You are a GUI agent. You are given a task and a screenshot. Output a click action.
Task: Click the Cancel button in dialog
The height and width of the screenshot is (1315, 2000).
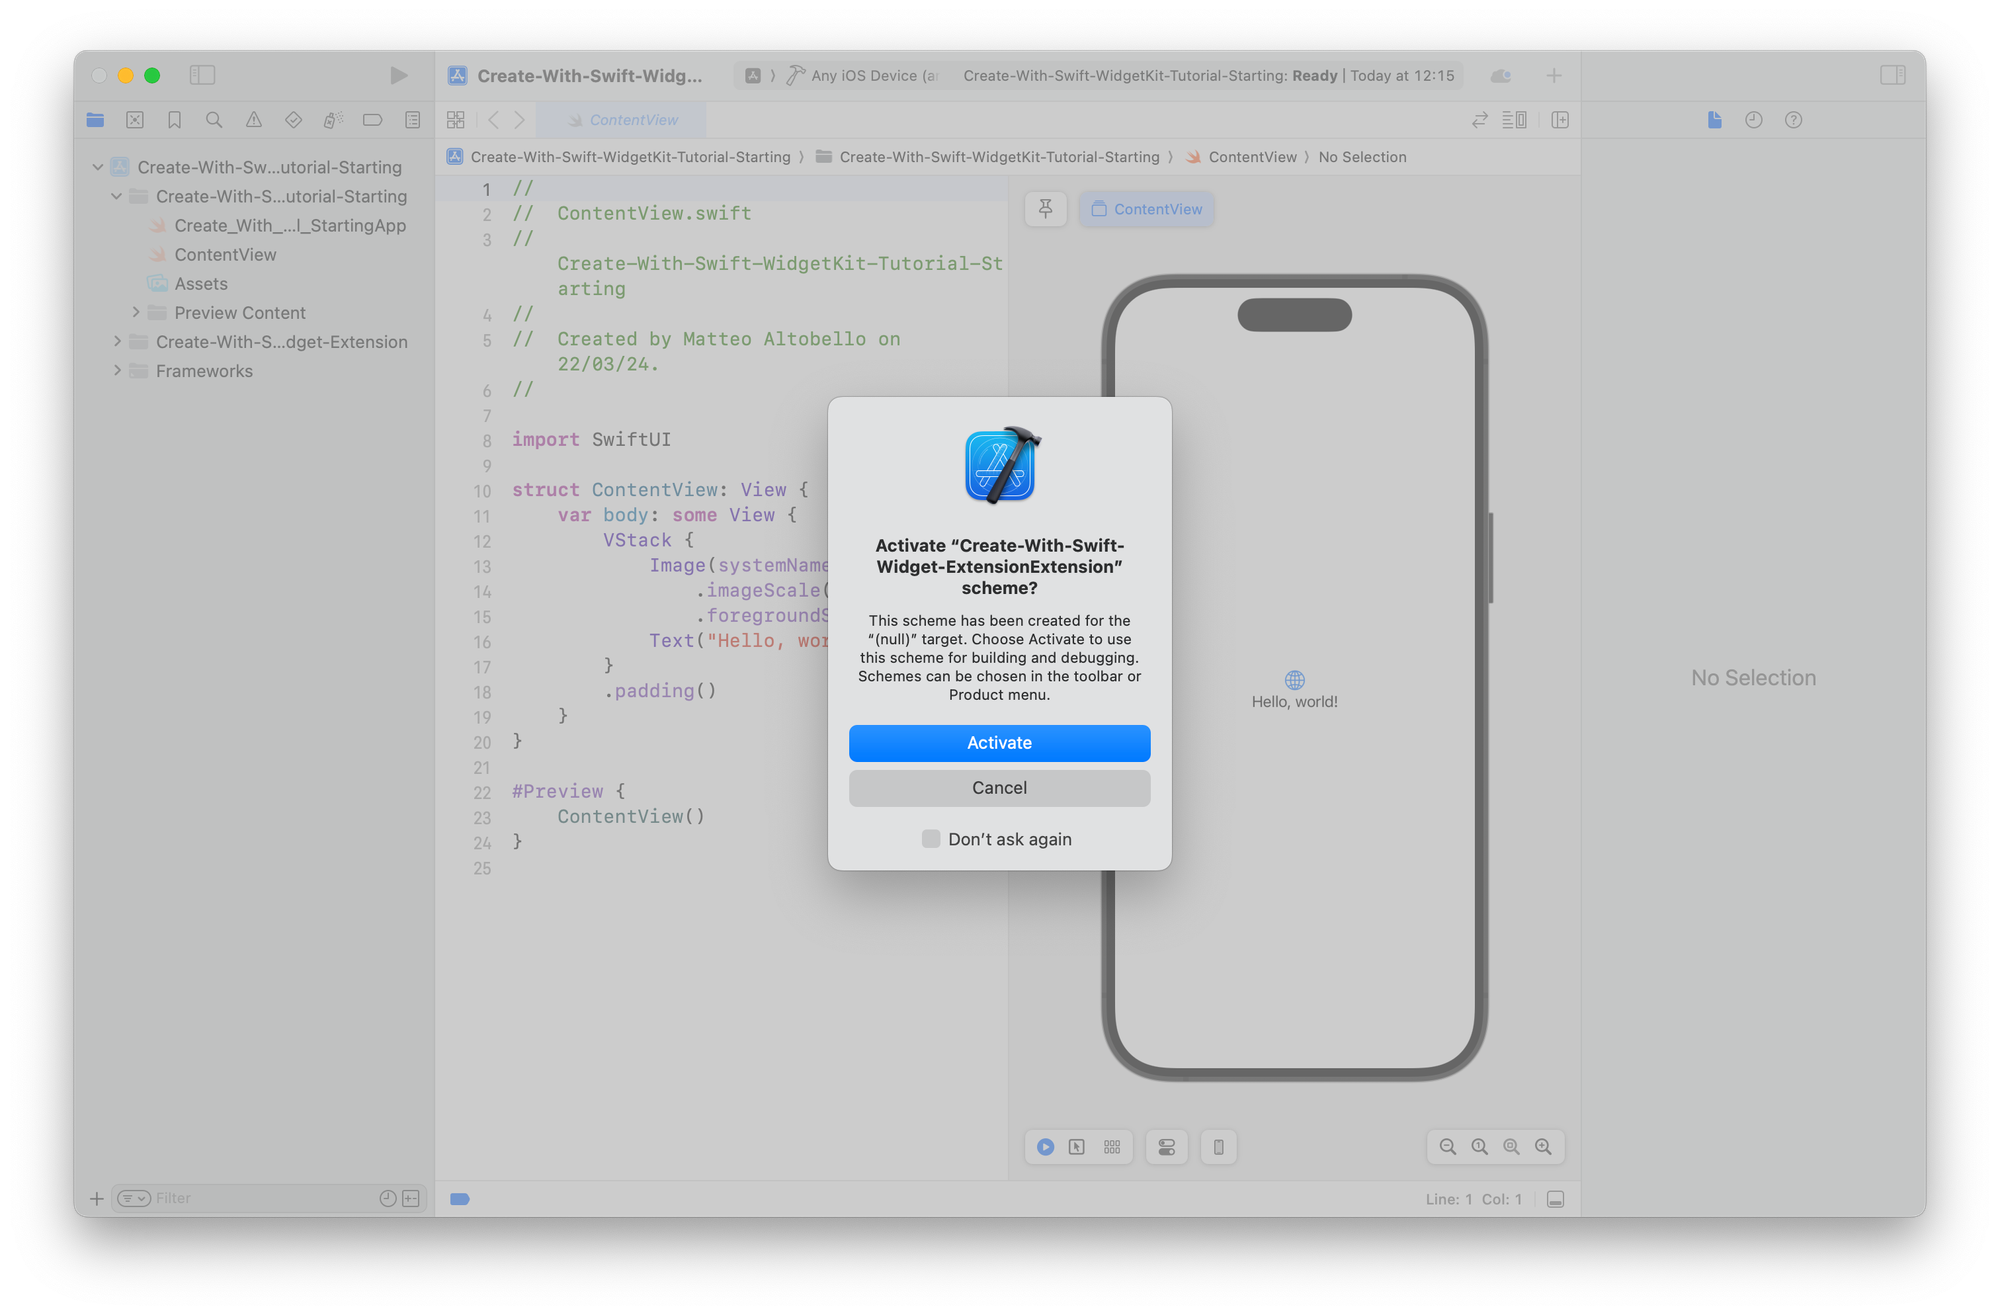999,787
